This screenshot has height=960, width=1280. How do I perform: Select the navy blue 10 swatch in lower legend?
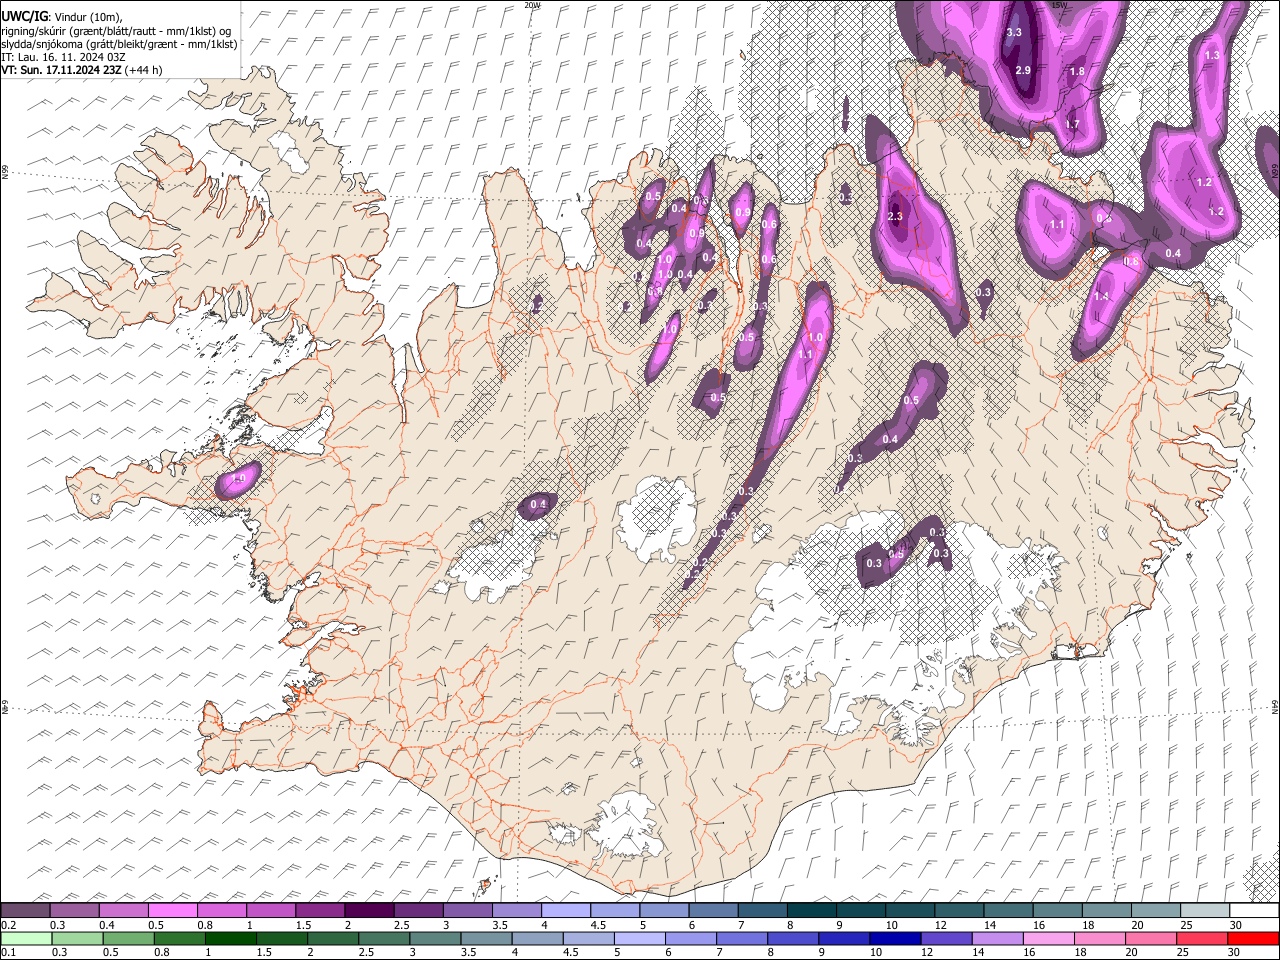pyautogui.click(x=895, y=938)
